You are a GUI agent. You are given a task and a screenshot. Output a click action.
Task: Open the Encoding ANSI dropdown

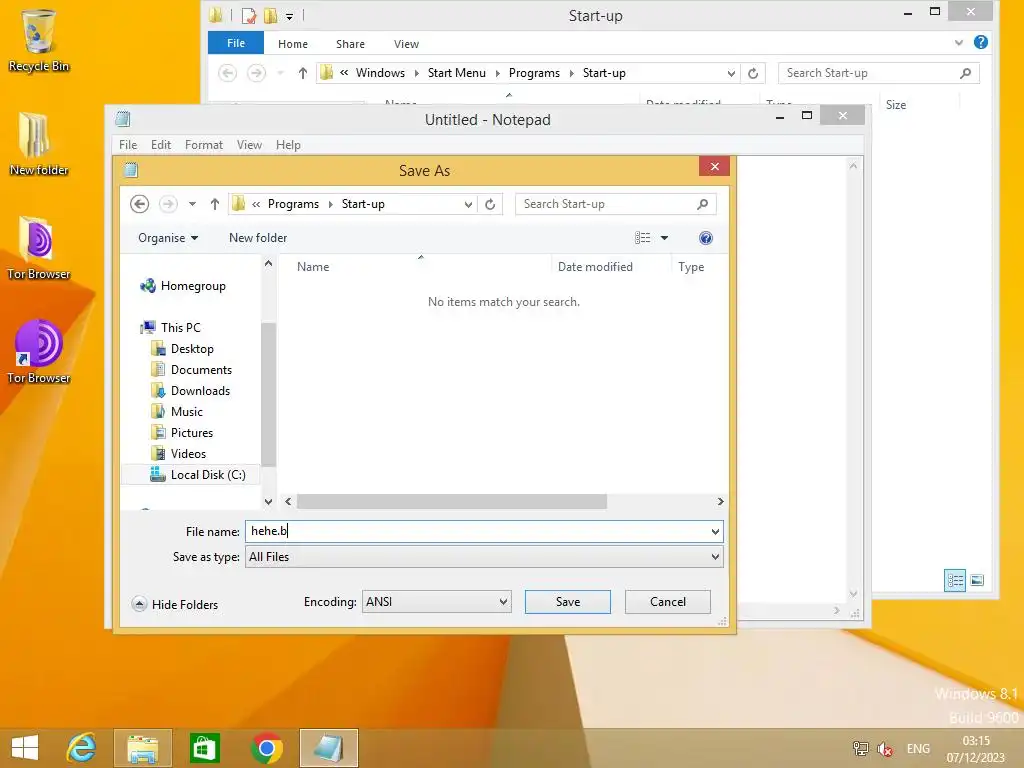point(504,601)
